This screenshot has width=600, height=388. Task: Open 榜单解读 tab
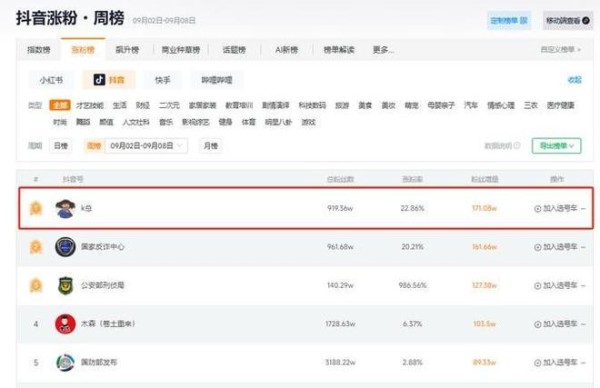point(339,50)
